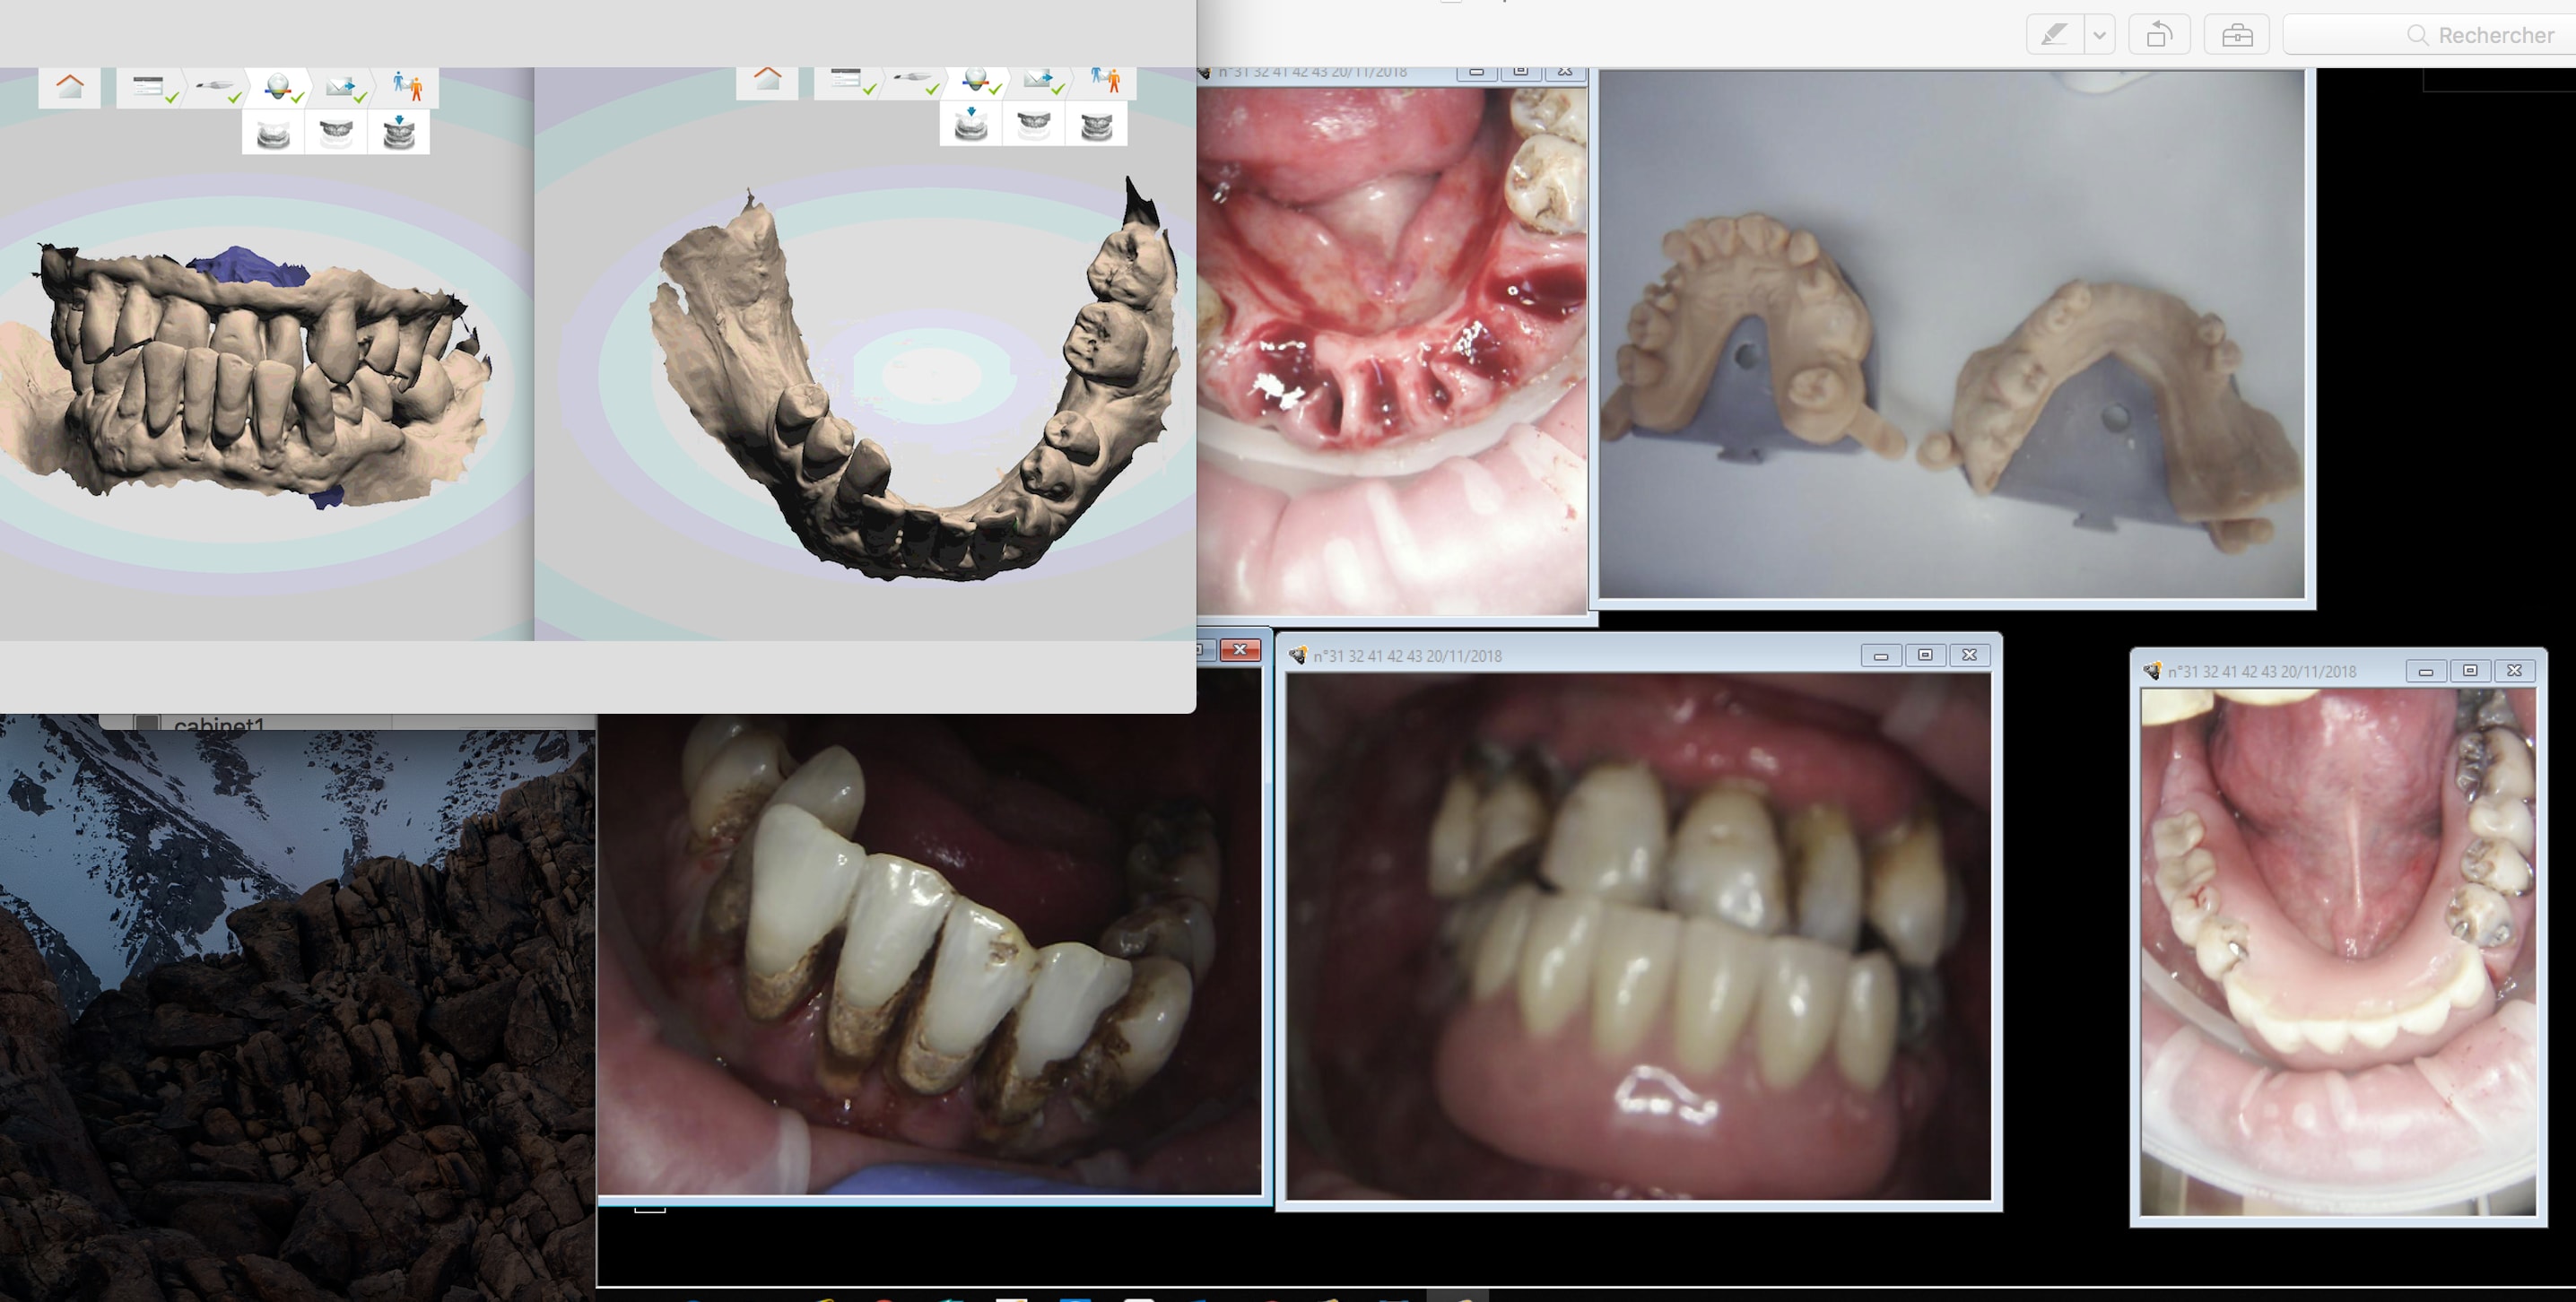The image size is (2576, 1302).
Task: Open the markup toolbox button
Action: (2237, 35)
